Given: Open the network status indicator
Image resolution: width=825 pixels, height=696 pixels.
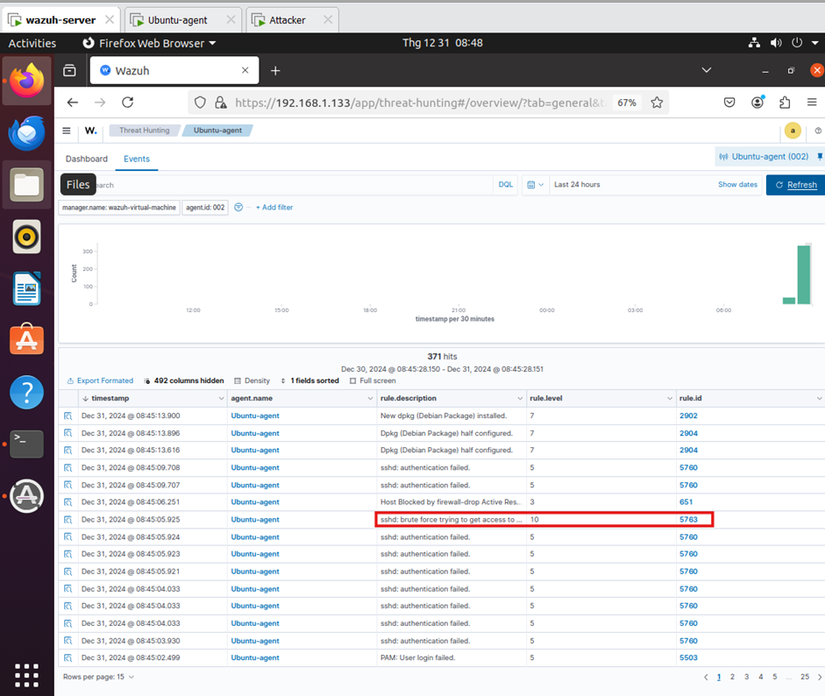Looking at the screenshot, I should [754, 43].
